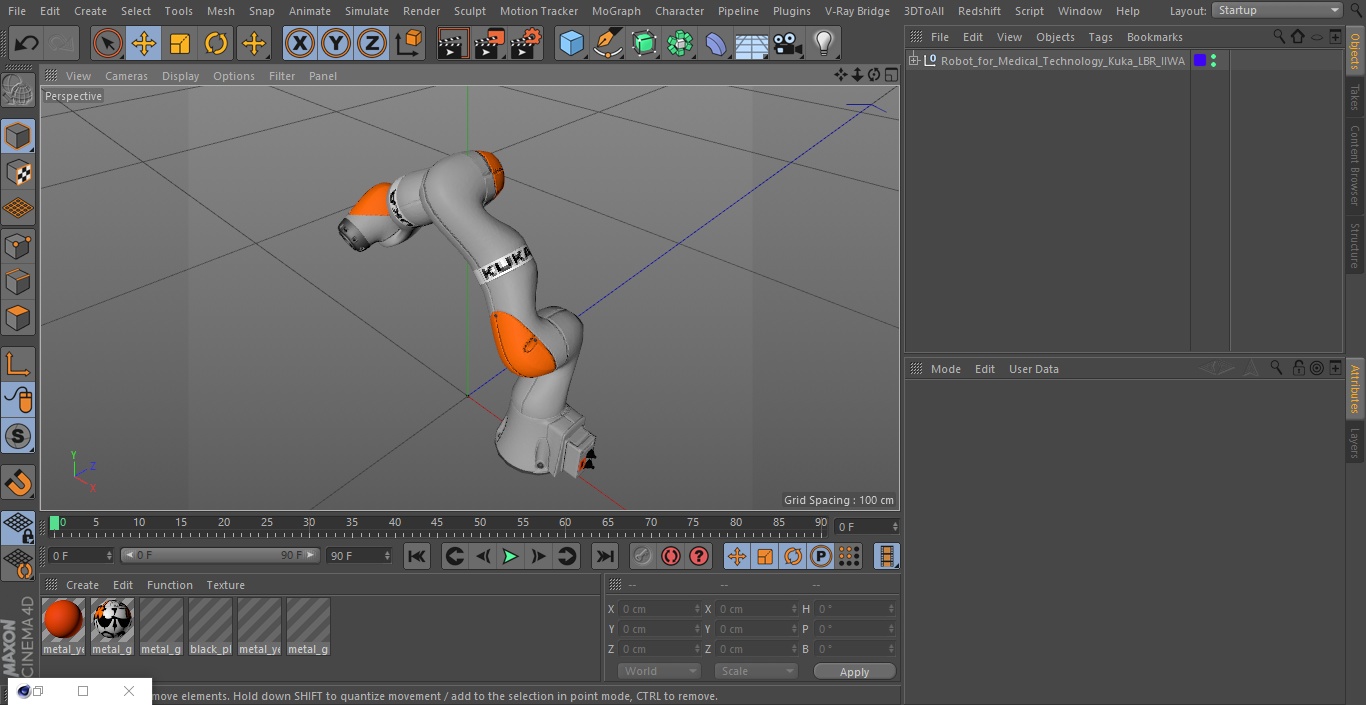Open the MoGraph menu
1366x705 pixels.
point(616,11)
